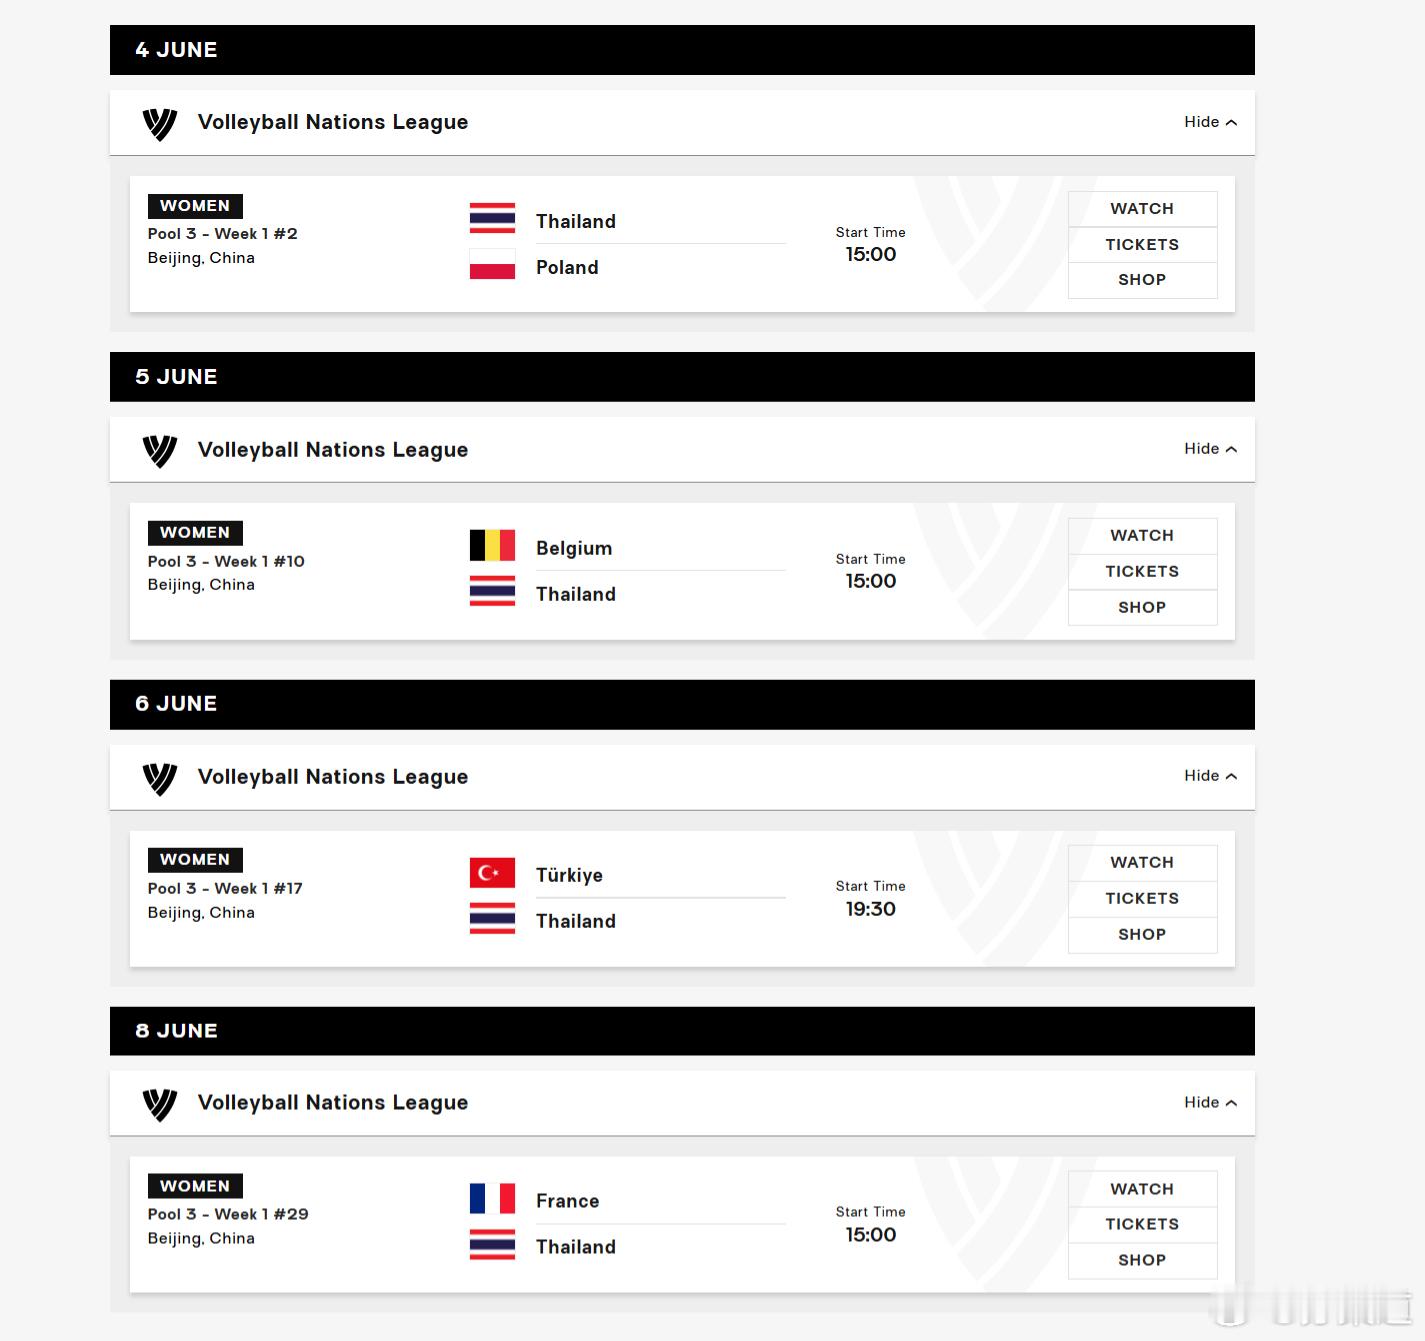
Task: Open tickets for the 19:30 Türkiye match
Action: click(x=1142, y=899)
